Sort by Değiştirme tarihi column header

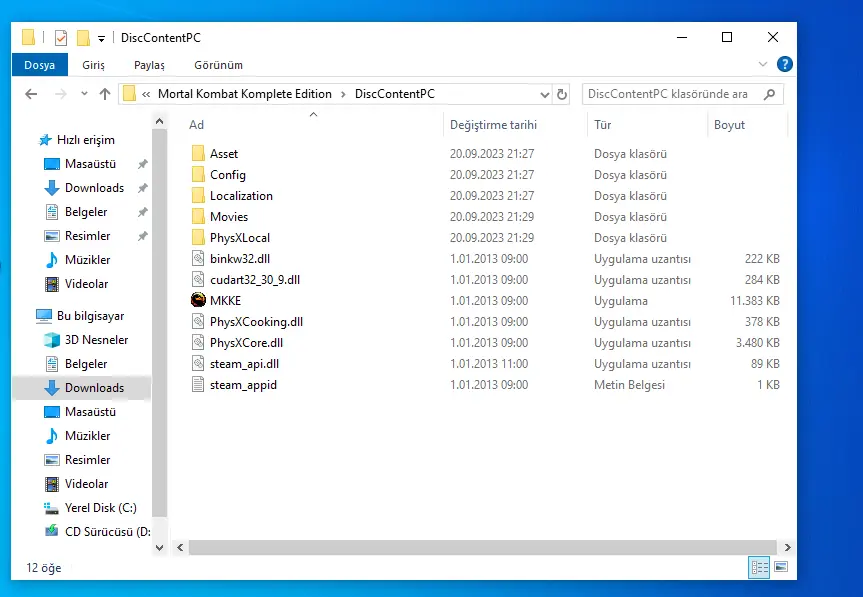pos(494,125)
